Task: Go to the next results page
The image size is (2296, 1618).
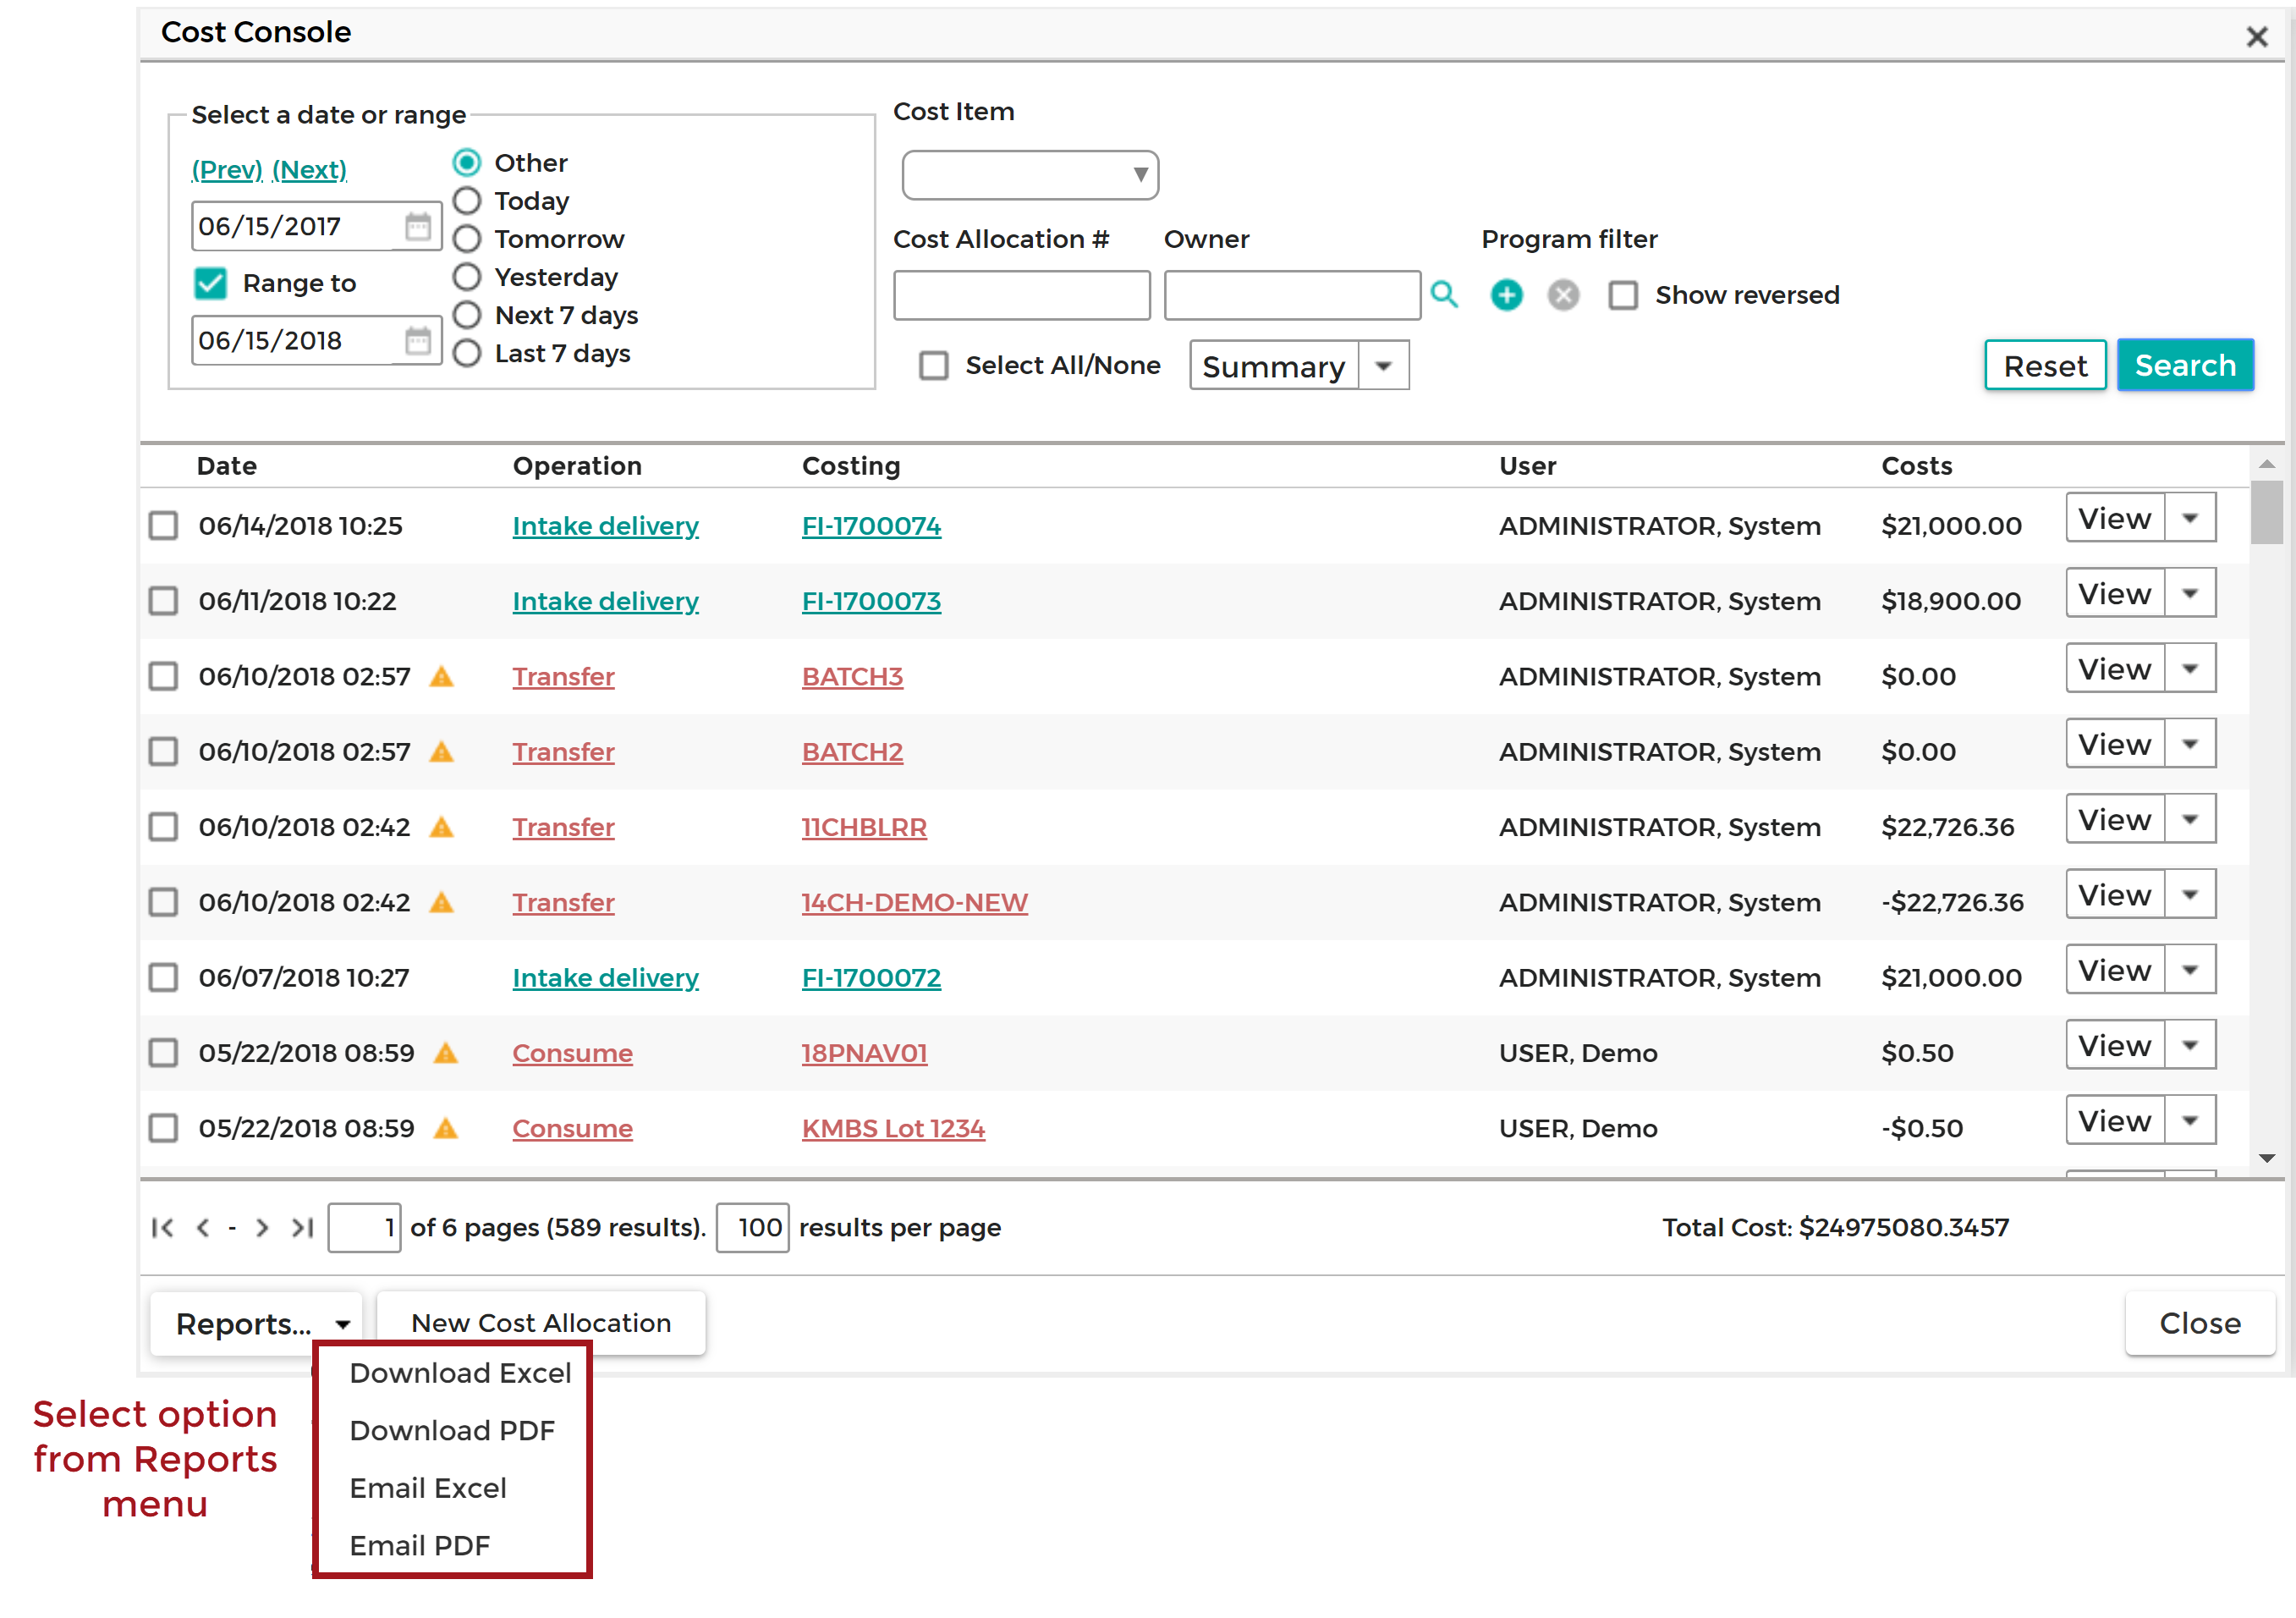Action: (x=262, y=1227)
